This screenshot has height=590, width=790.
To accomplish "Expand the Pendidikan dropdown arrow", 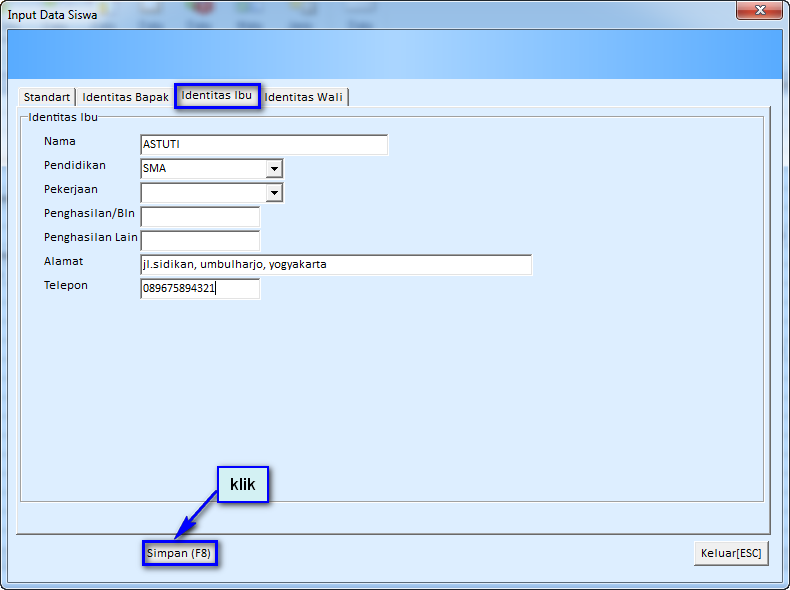I will pos(274,169).
